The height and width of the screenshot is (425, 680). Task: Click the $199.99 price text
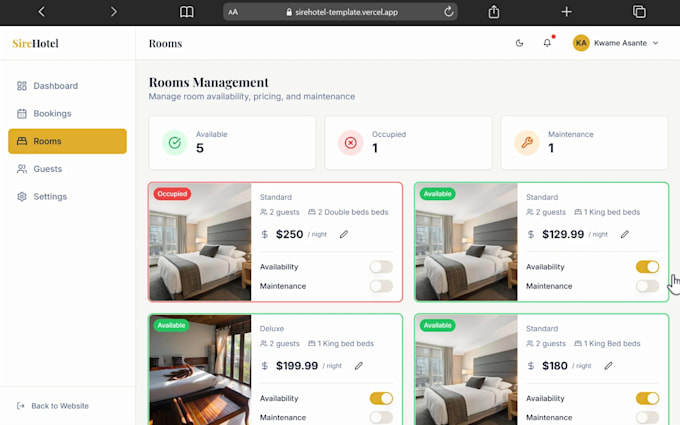[297, 366]
